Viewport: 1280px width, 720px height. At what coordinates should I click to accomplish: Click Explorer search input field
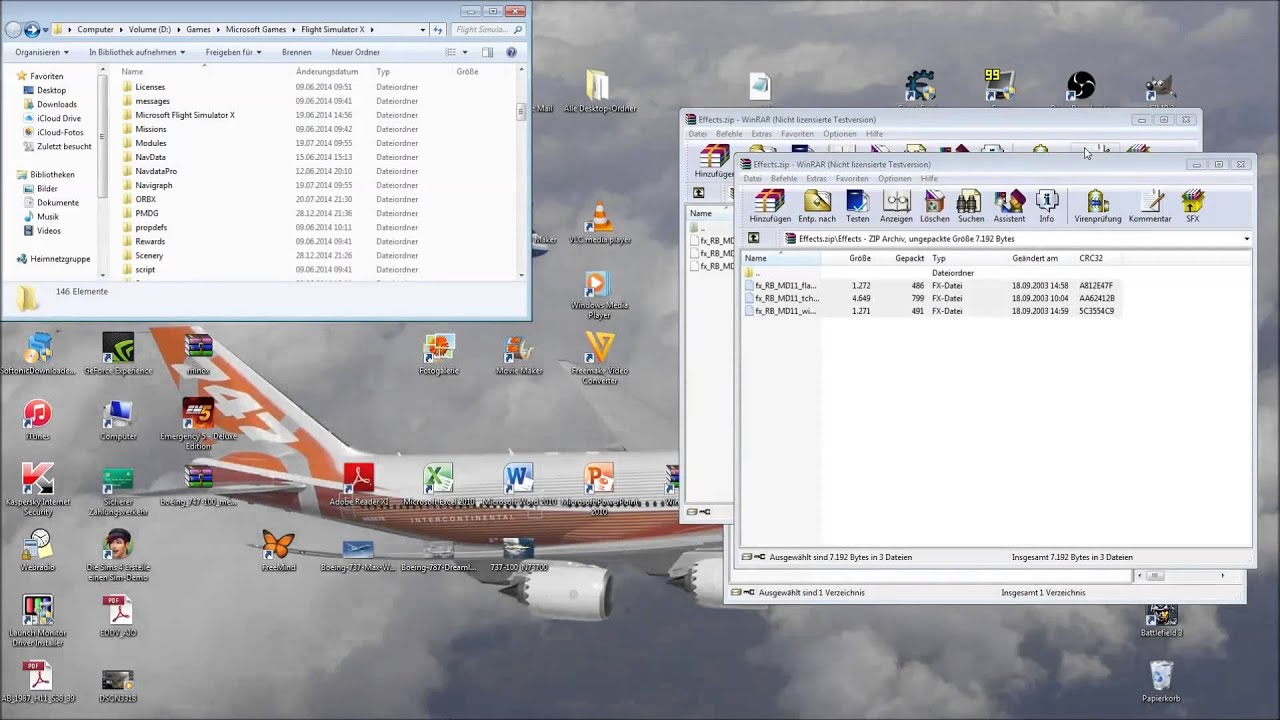point(486,30)
